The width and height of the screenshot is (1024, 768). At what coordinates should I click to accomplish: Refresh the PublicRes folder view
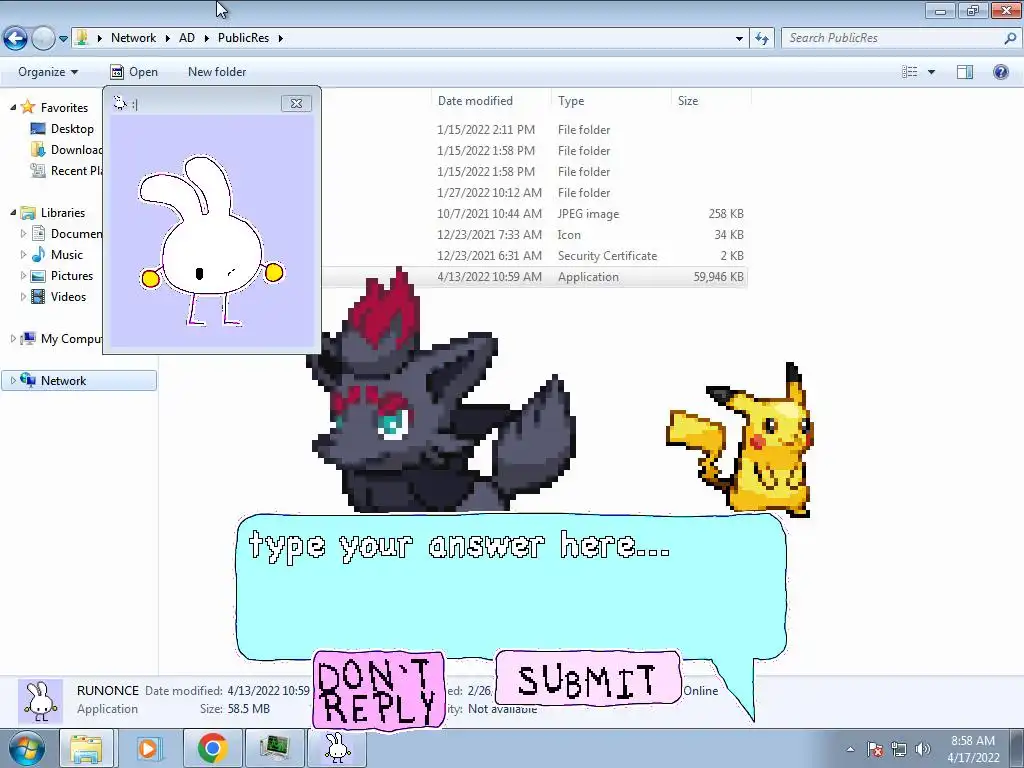(761, 38)
